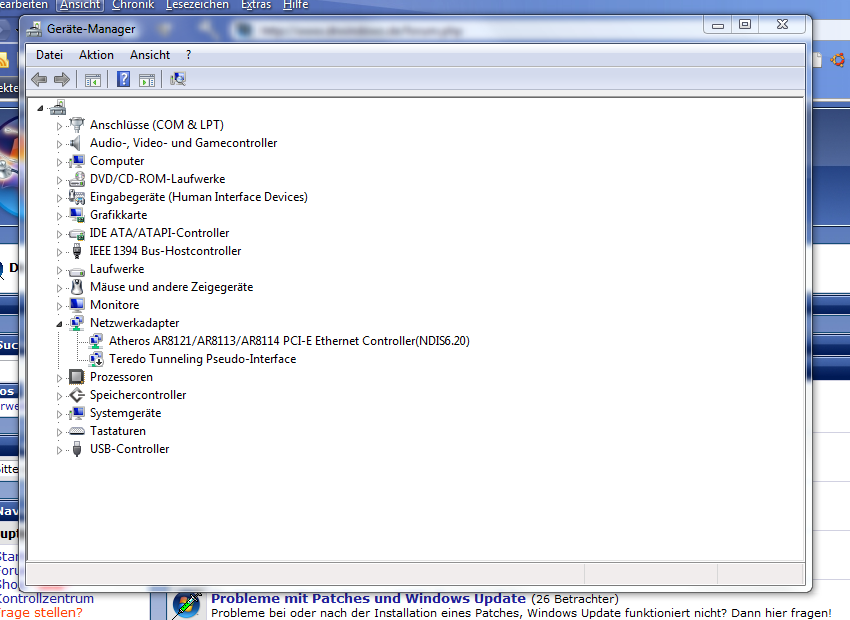Click the Back arrow toolbar icon
Viewport: 850px width, 620px height.
point(39,80)
